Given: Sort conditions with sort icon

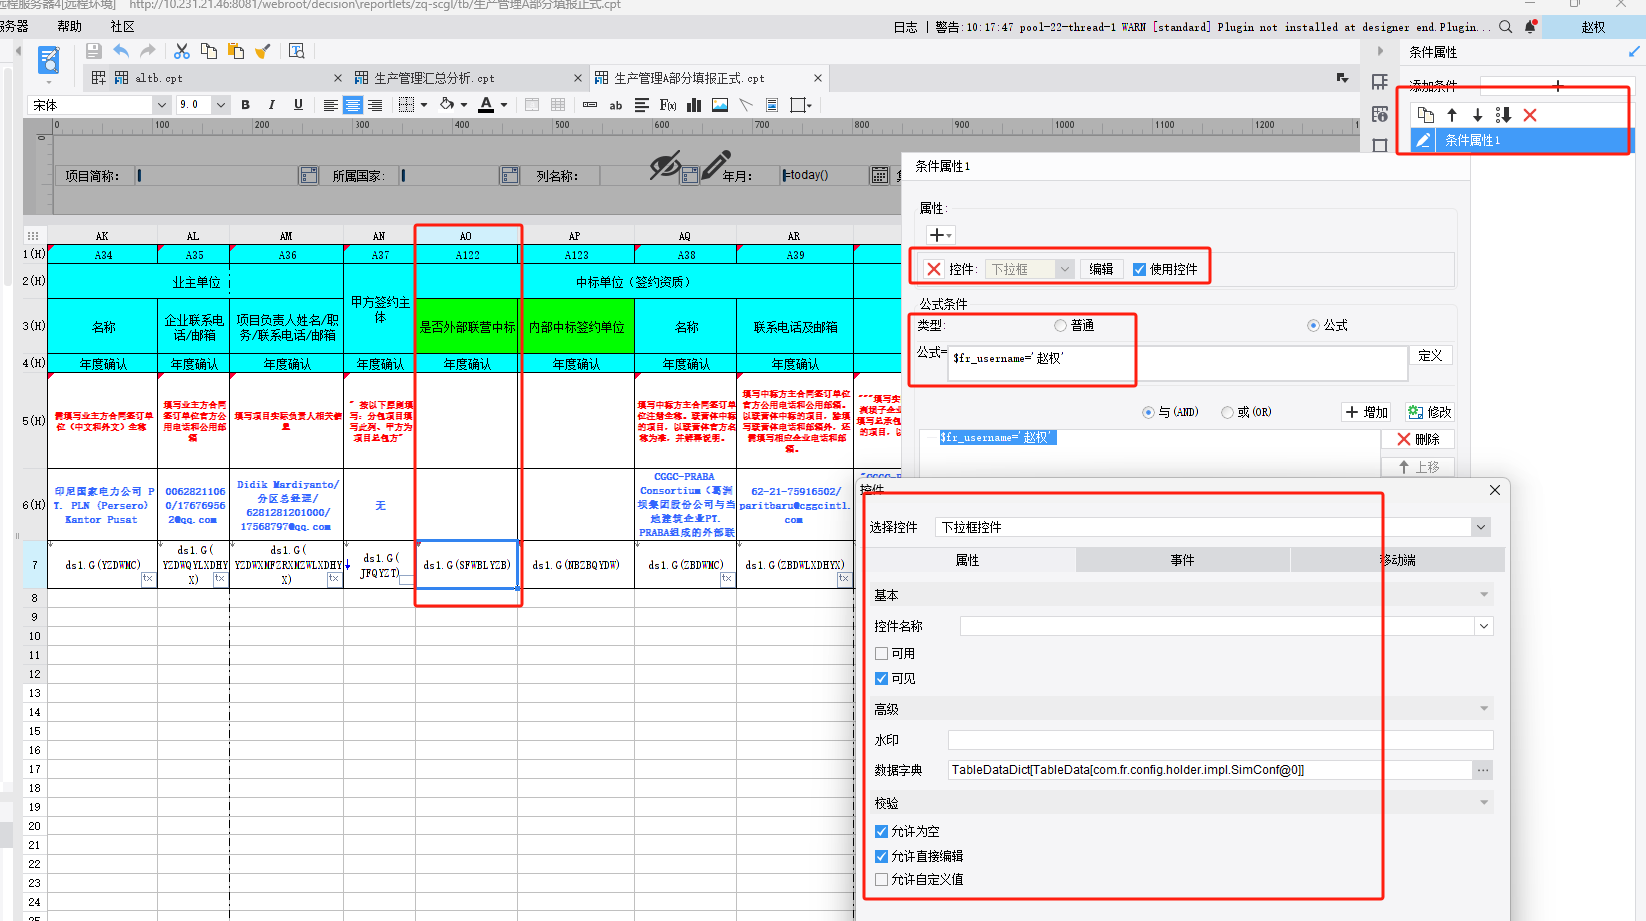Looking at the screenshot, I should [x=1503, y=115].
